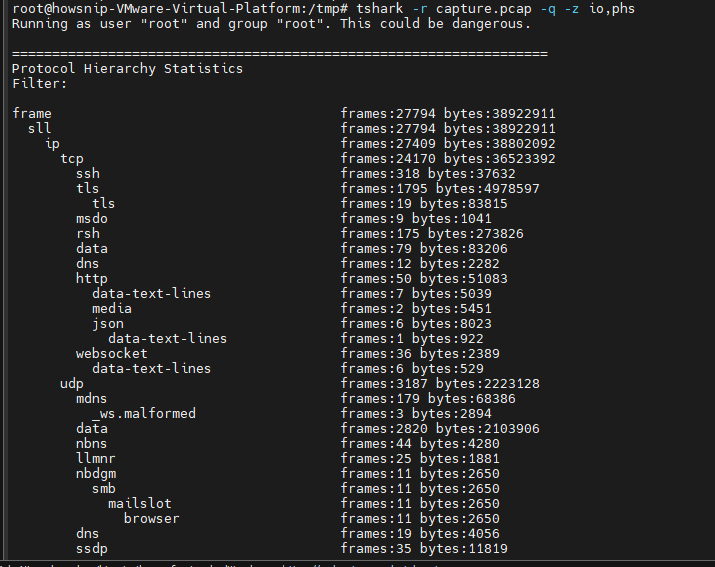The image size is (715, 567).
Task: Click the 'frame' root protocol entry
Action: coord(31,114)
